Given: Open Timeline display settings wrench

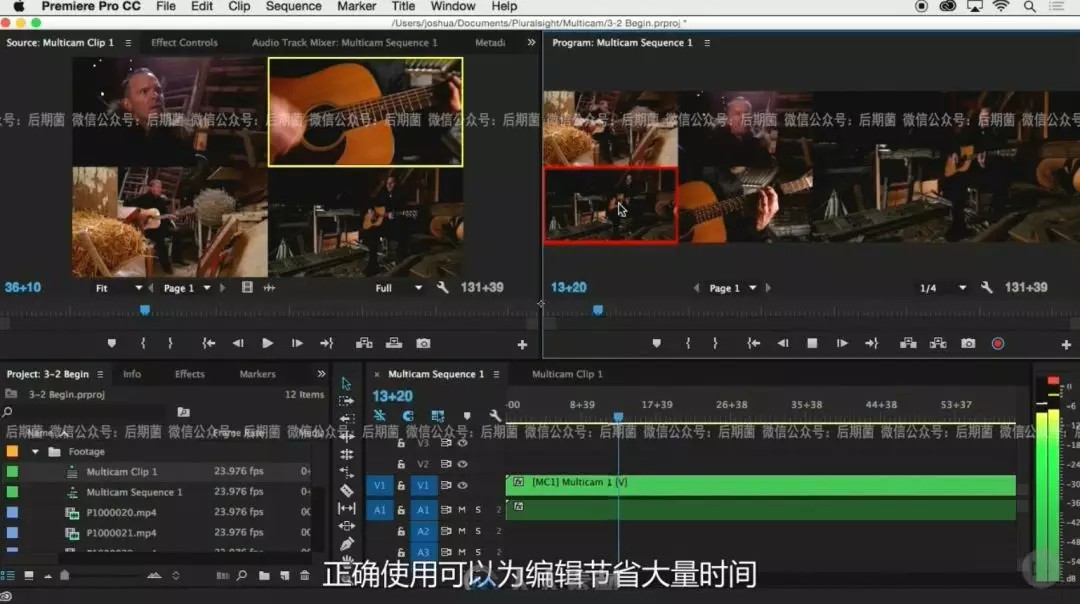Looking at the screenshot, I should pyautogui.click(x=495, y=415).
